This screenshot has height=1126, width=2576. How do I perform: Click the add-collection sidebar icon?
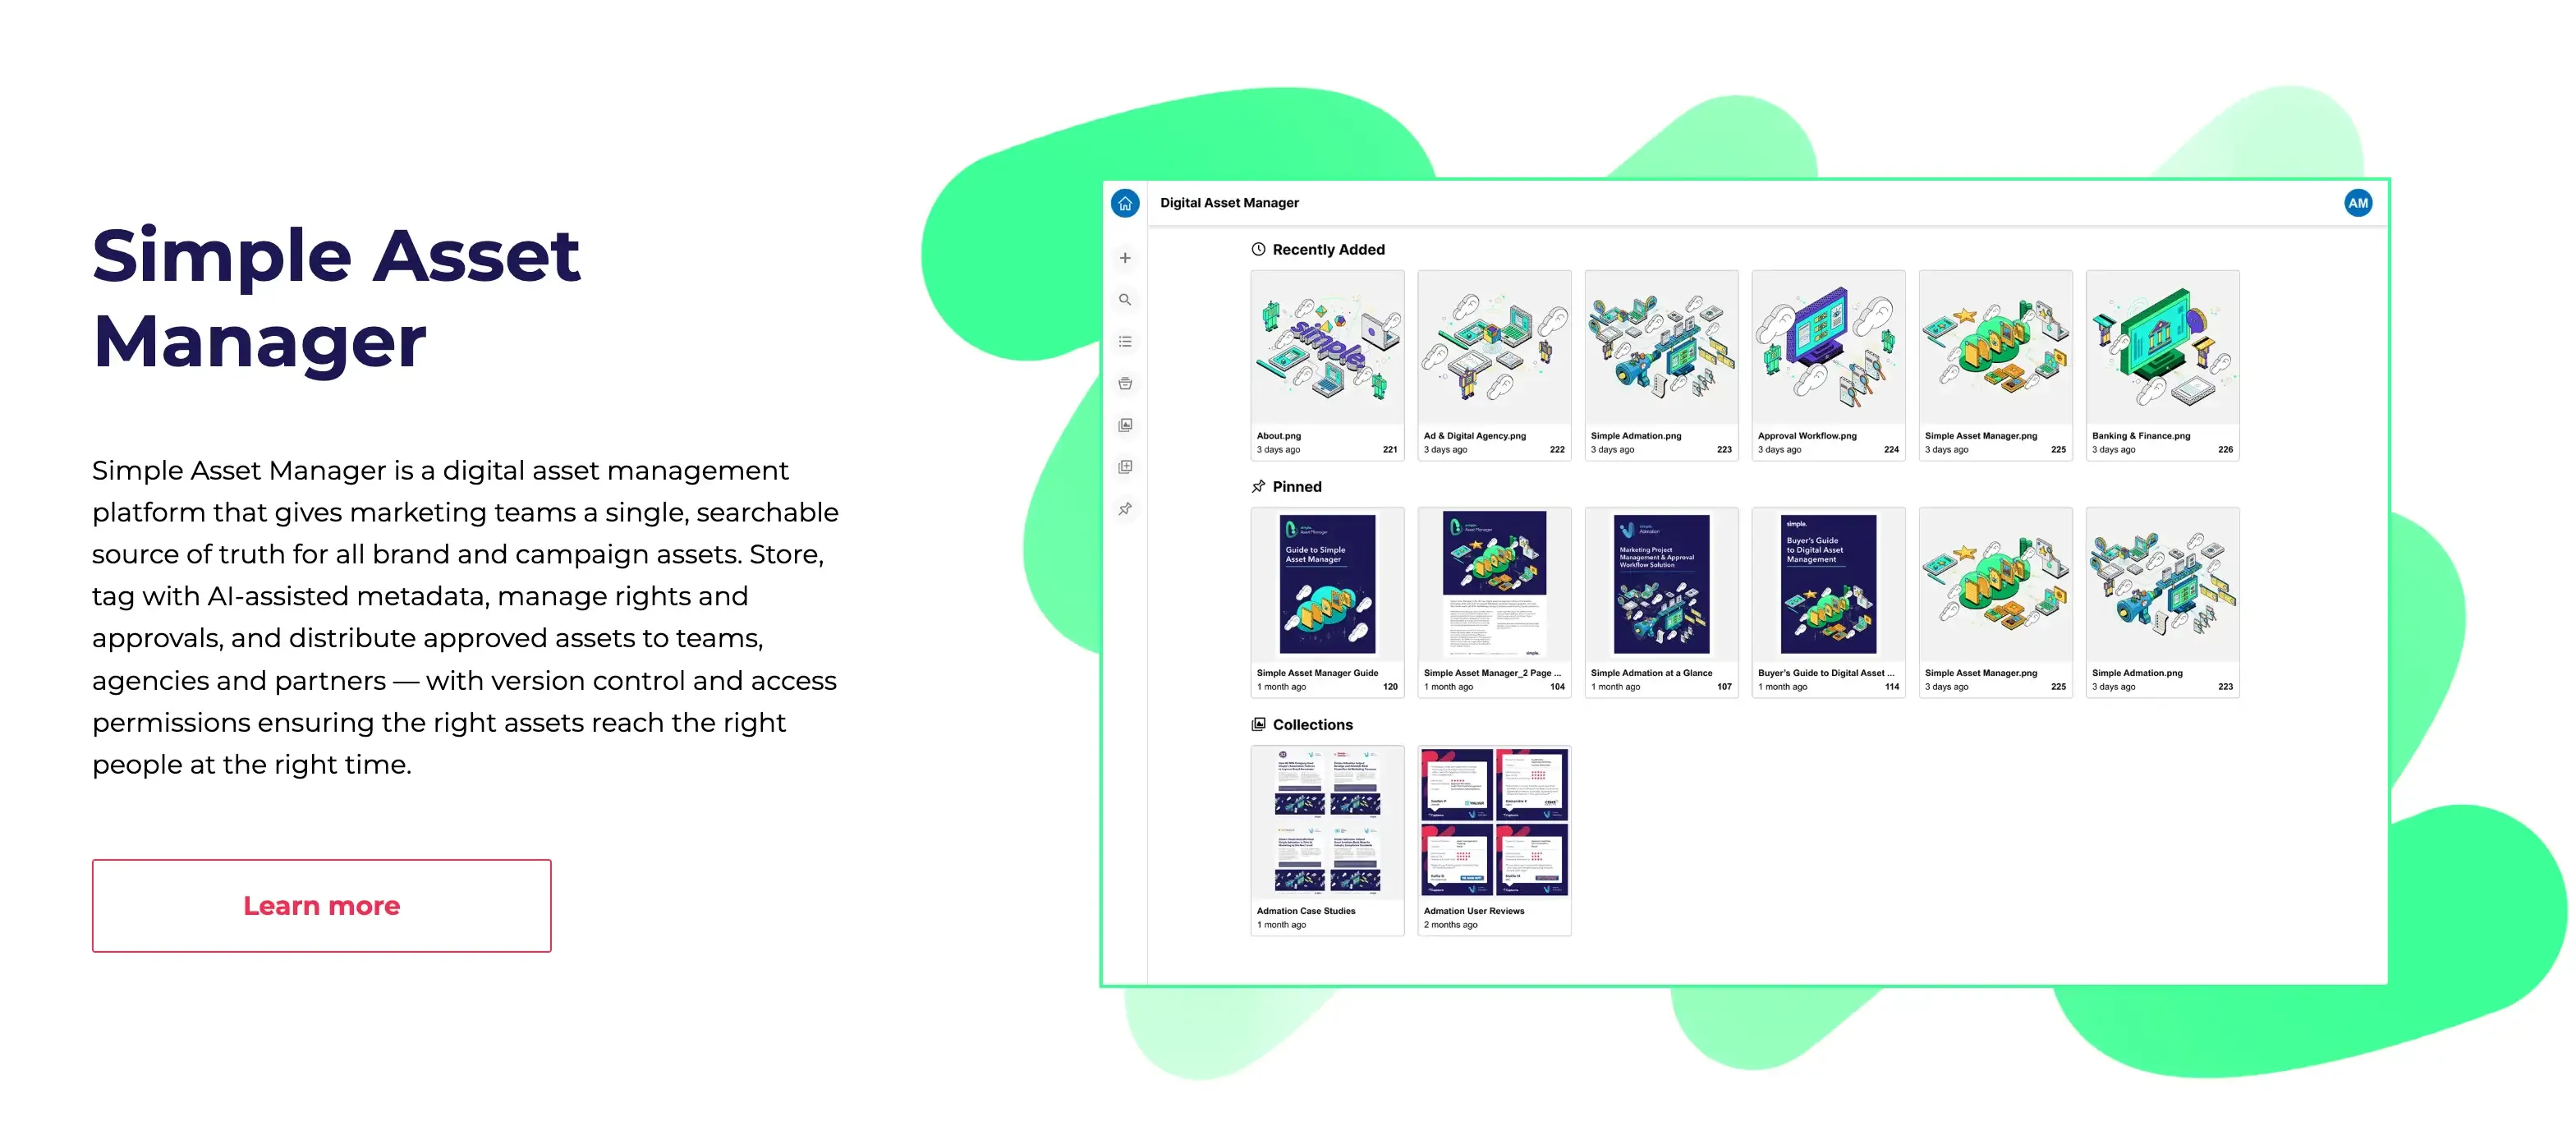coord(1125,467)
